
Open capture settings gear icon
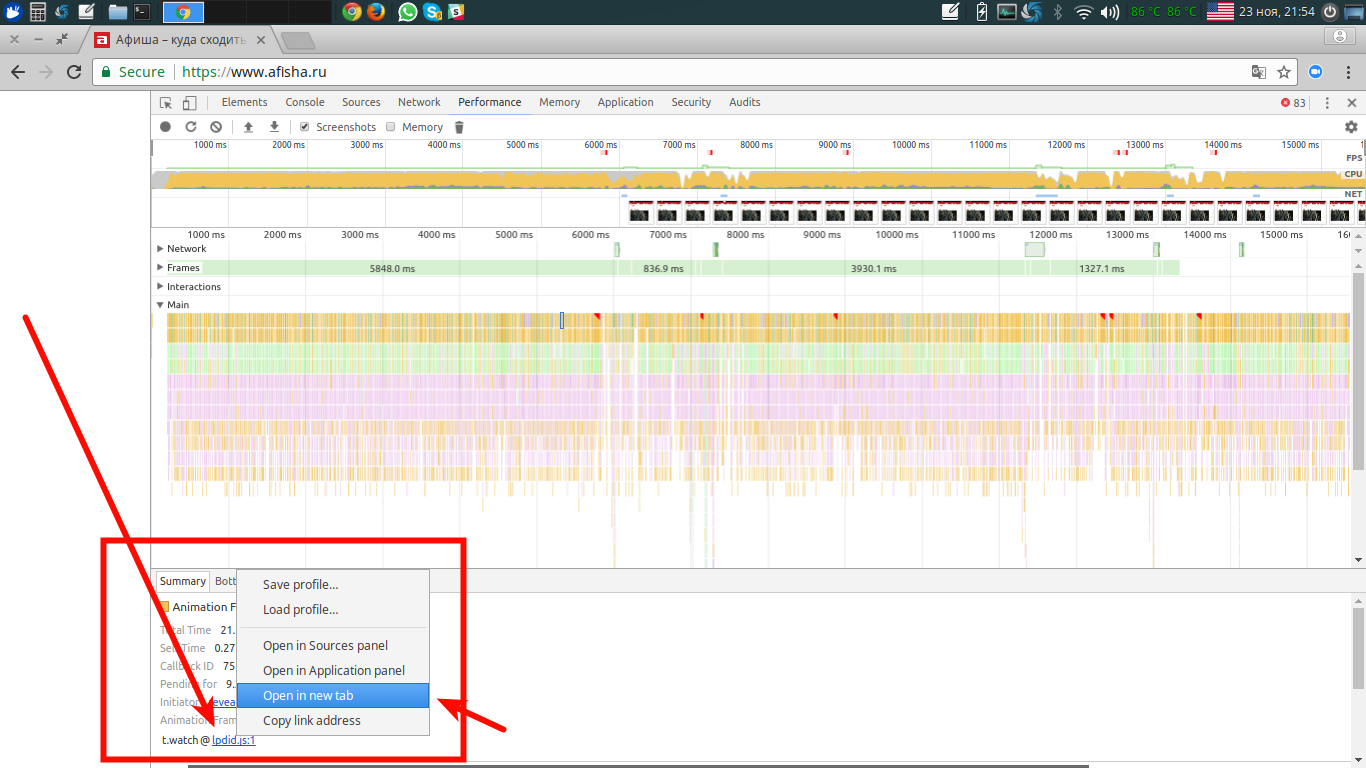click(x=1351, y=127)
